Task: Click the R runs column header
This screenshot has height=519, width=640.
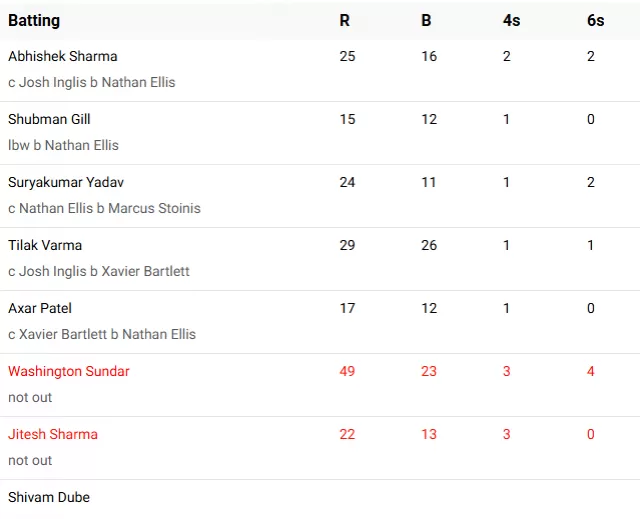Action: point(345,20)
